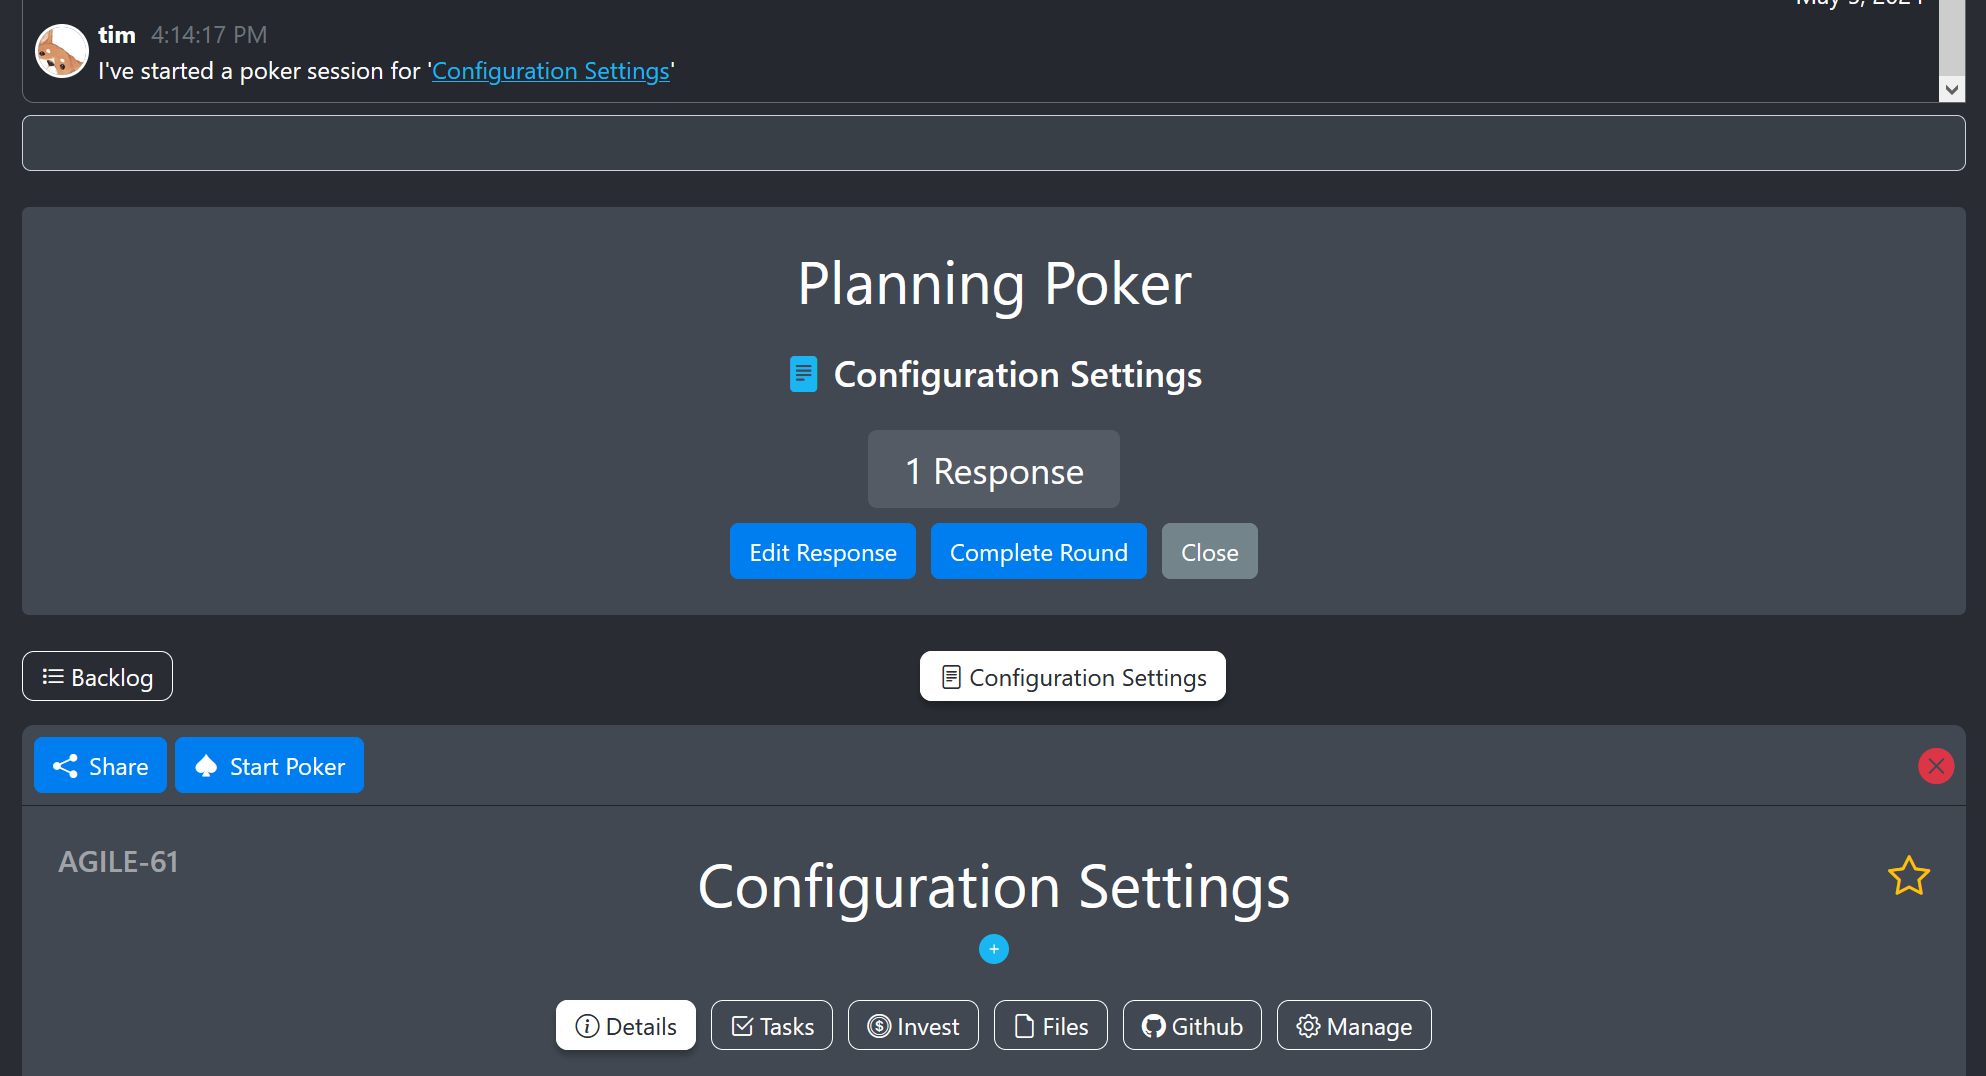Click the dollar icon on the Invest tab
Viewport: 1986px width, 1076px height.
pos(879,1025)
